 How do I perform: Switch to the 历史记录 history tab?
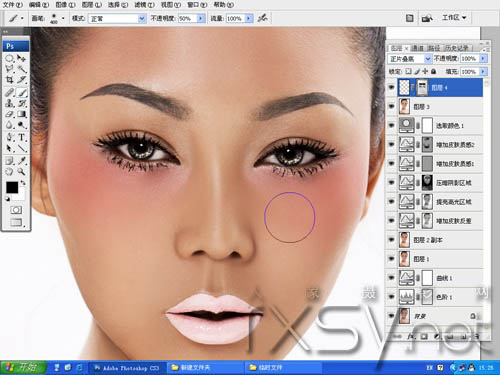pos(457,48)
